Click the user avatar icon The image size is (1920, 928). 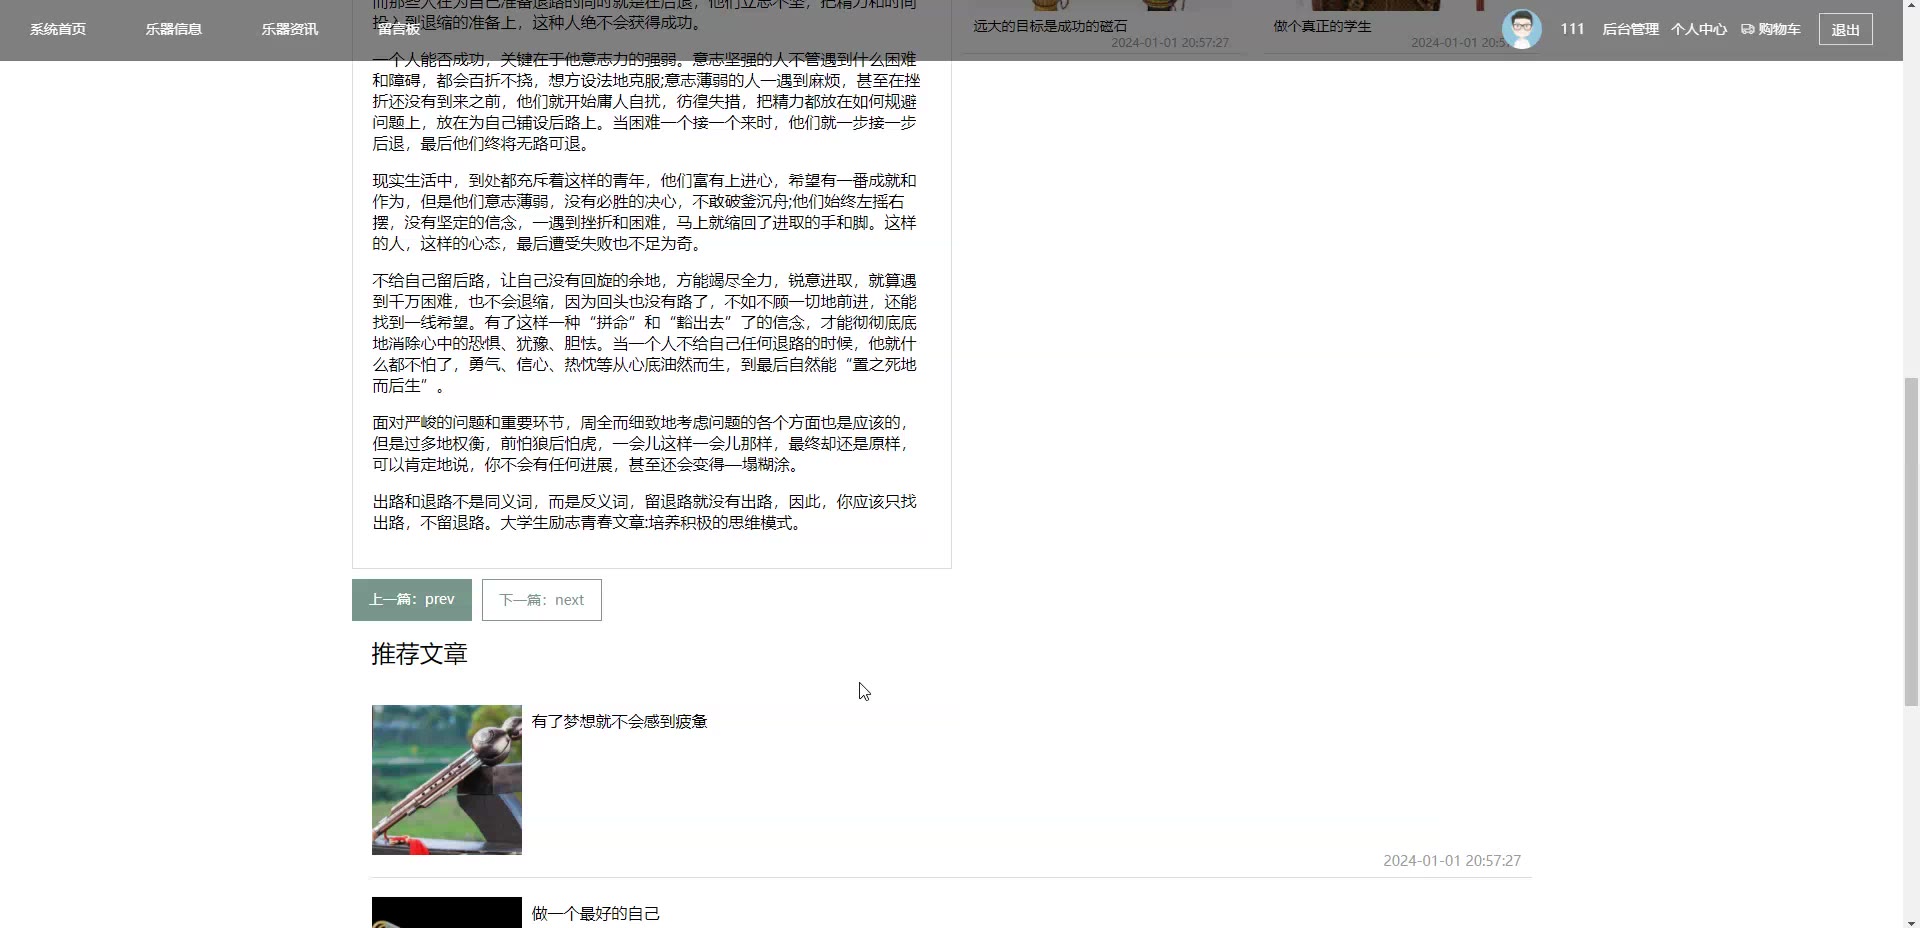tap(1521, 29)
